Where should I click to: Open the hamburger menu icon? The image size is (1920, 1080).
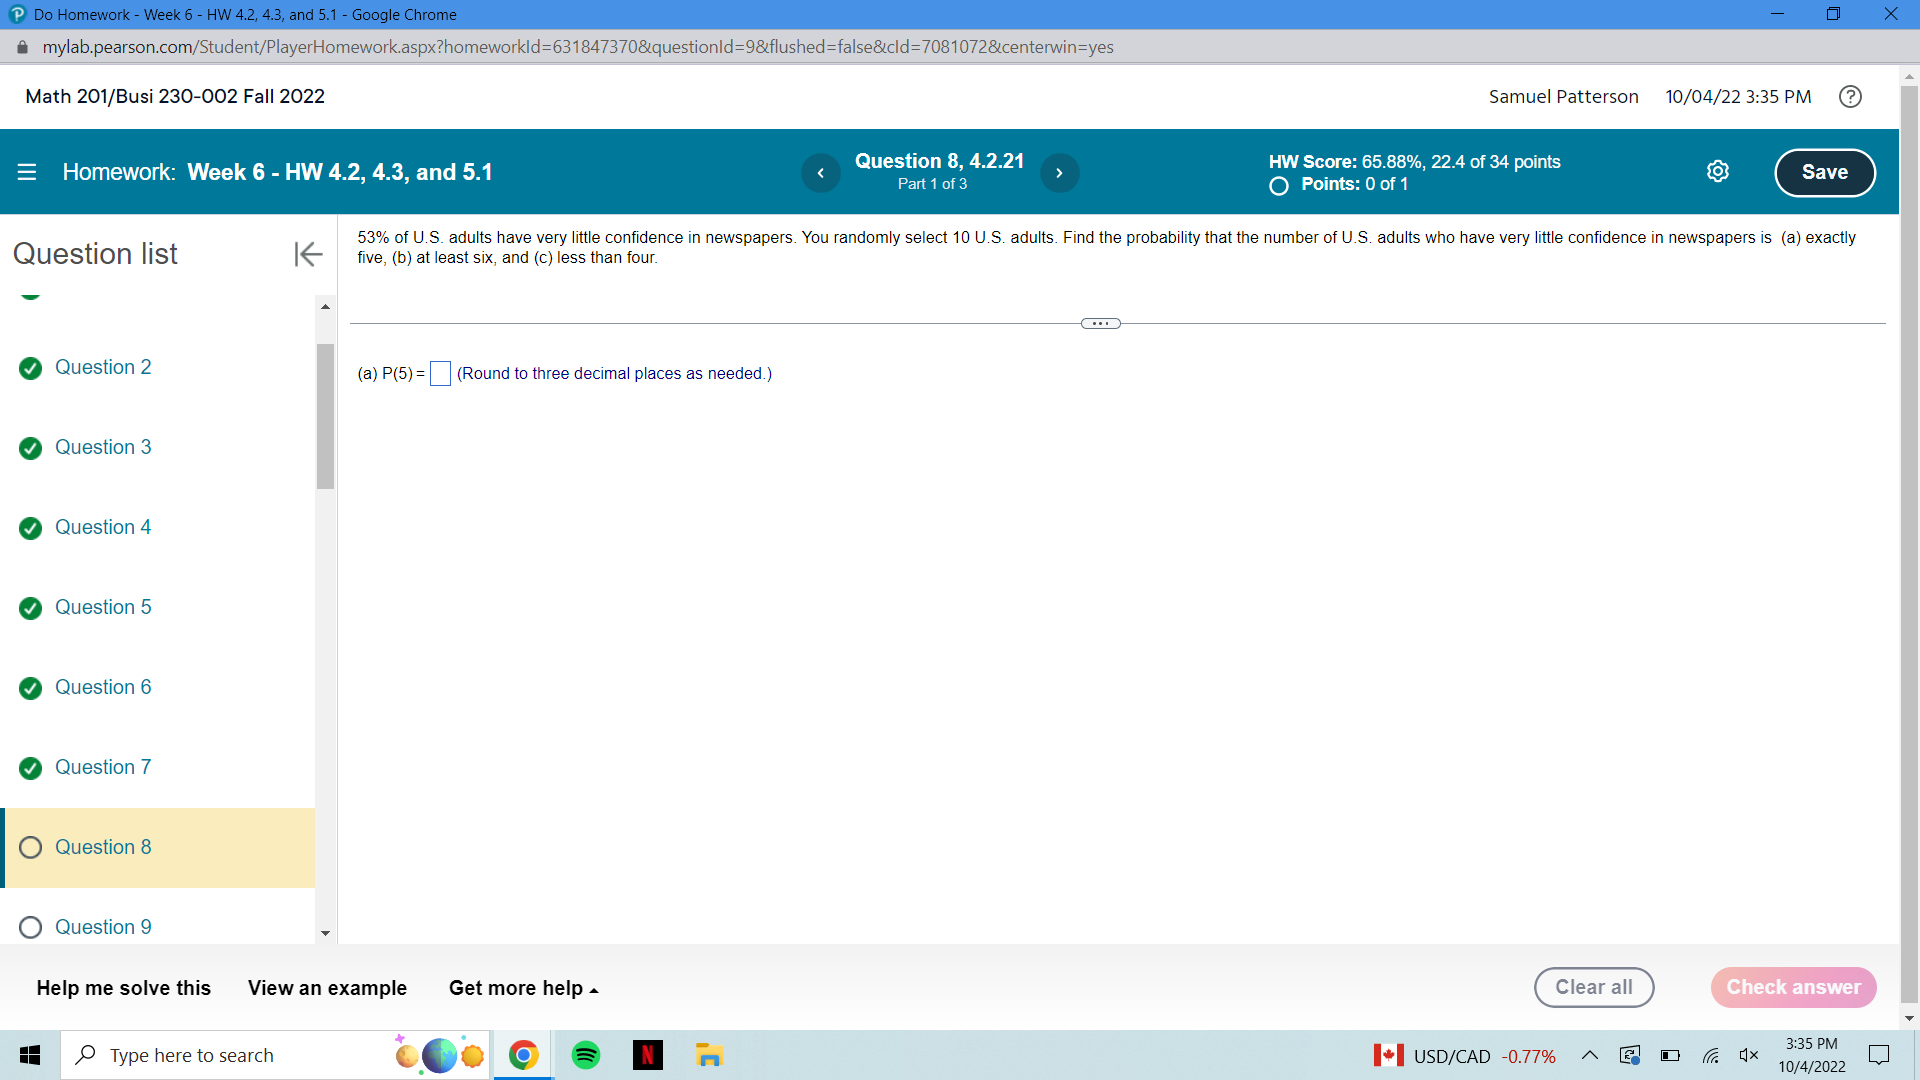(27, 172)
